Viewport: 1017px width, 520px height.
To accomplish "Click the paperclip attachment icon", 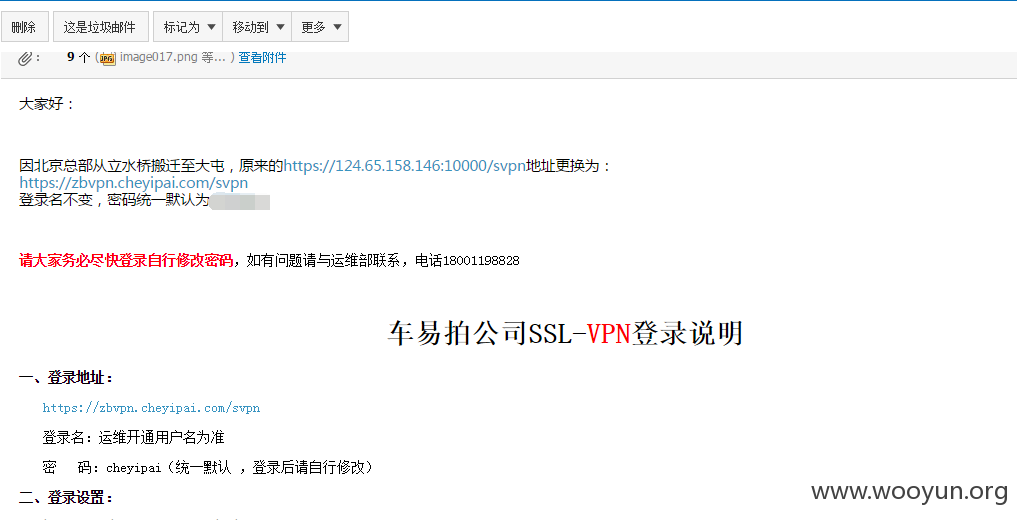I will [25, 58].
